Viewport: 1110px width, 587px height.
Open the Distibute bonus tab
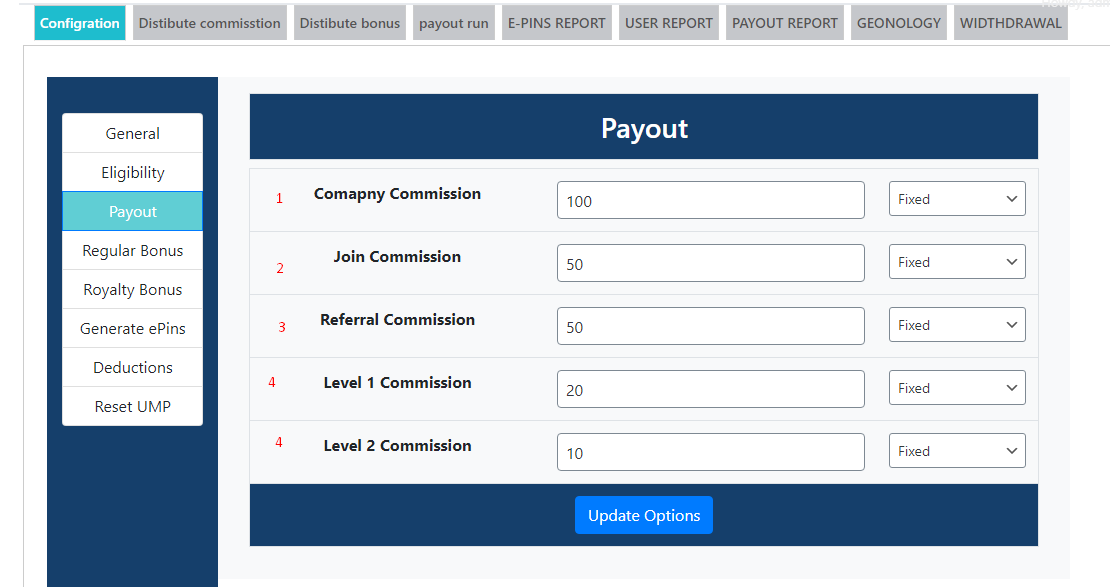point(350,23)
